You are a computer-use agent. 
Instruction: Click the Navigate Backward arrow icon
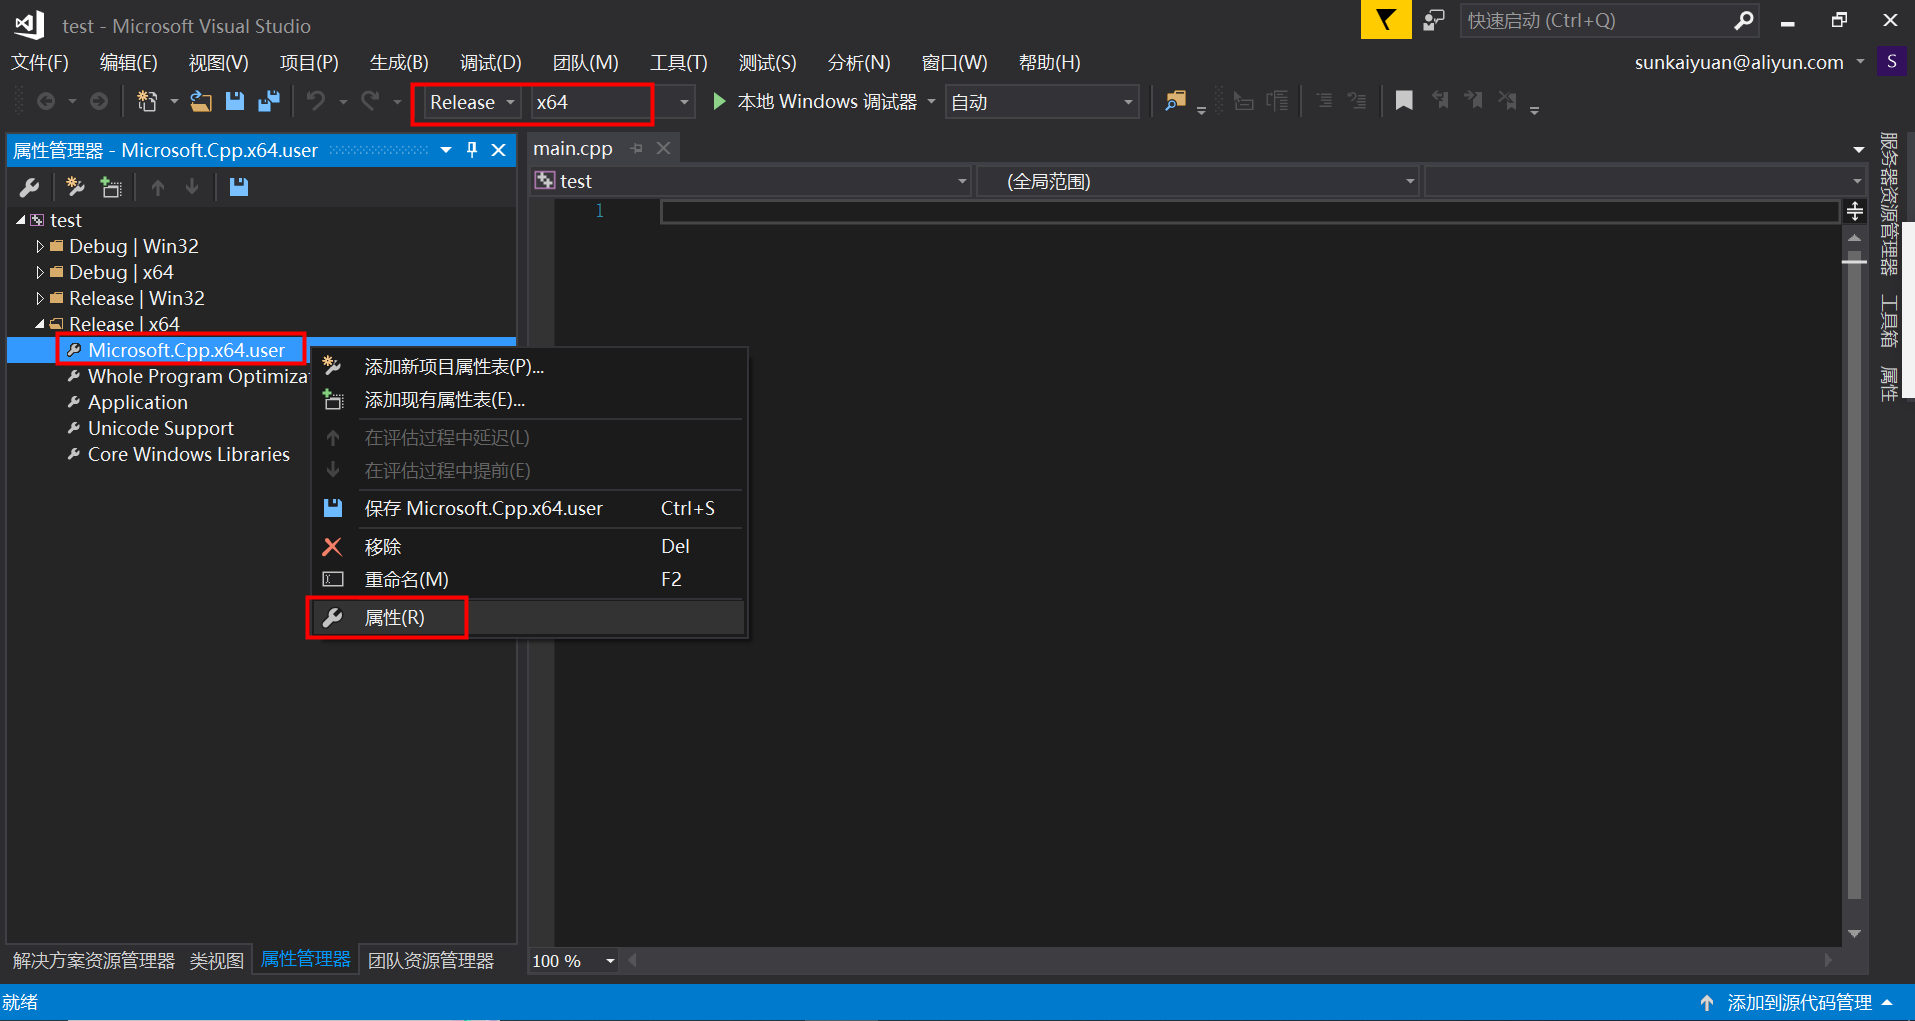[x=46, y=101]
